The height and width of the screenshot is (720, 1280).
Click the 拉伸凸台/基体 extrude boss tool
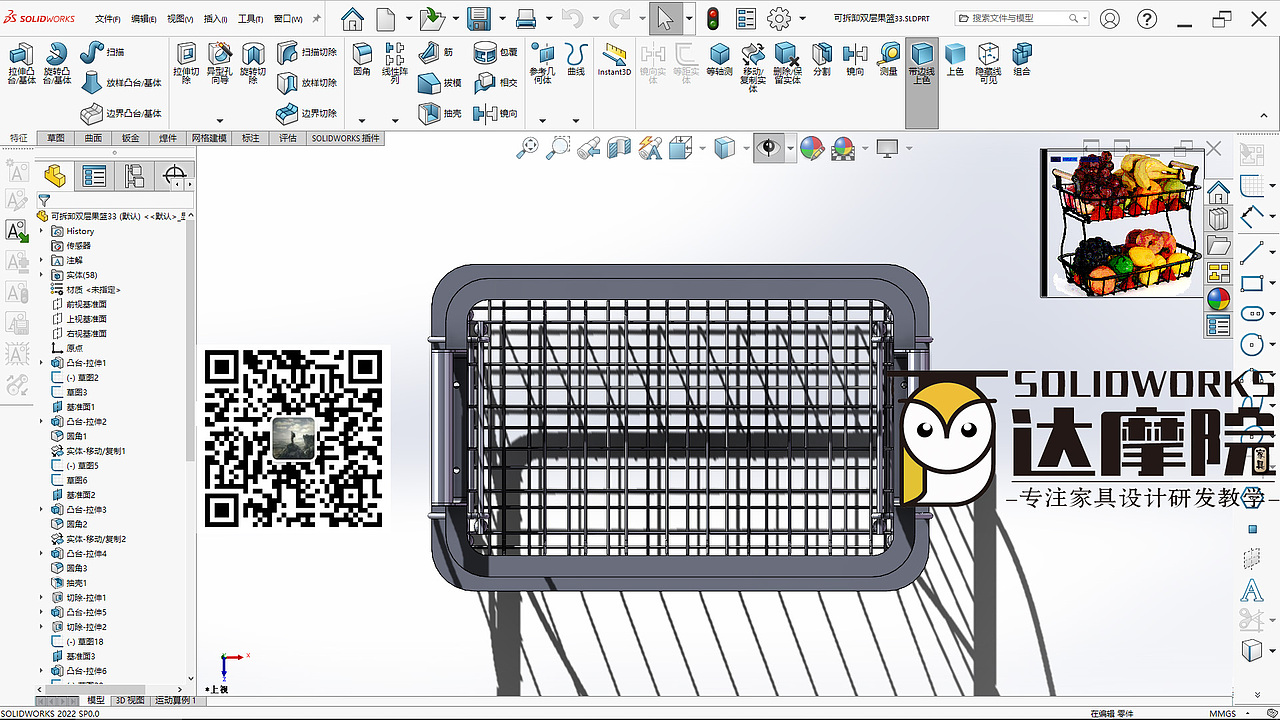[21, 63]
